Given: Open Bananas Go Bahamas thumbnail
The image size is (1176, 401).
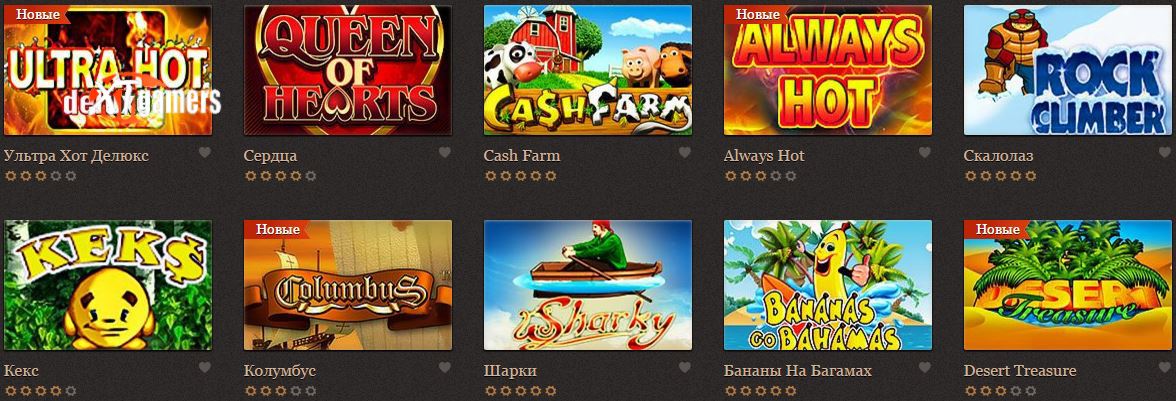Looking at the screenshot, I should tap(828, 285).
